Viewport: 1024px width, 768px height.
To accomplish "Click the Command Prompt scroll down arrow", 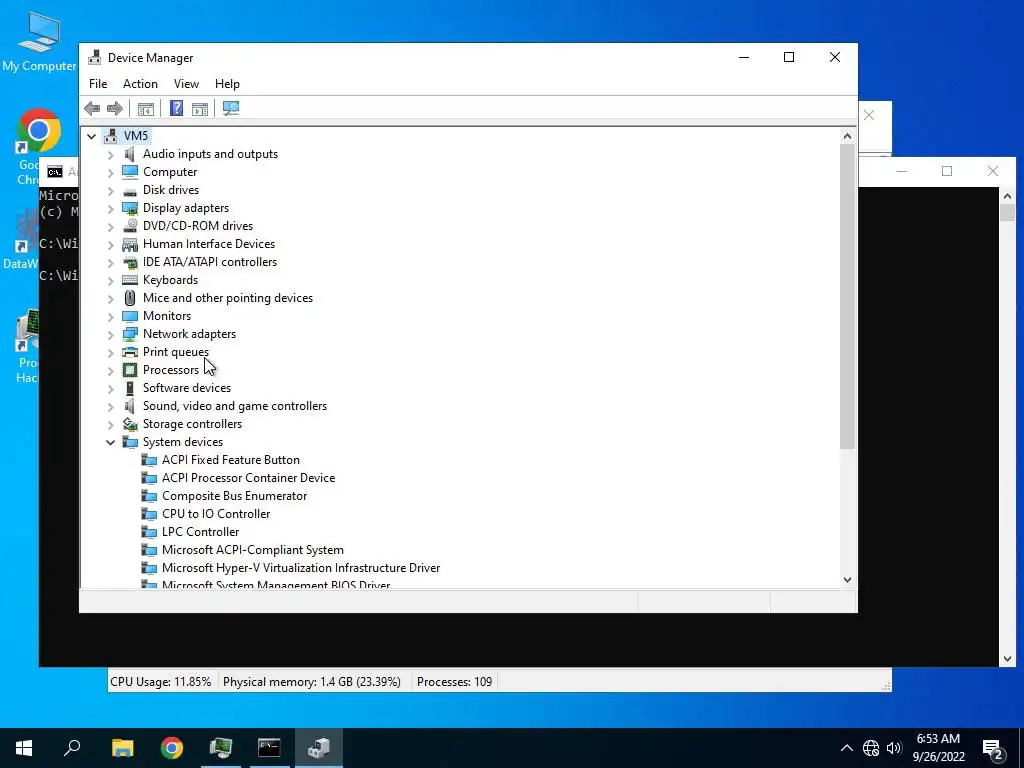I will (x=1006, y=658).
